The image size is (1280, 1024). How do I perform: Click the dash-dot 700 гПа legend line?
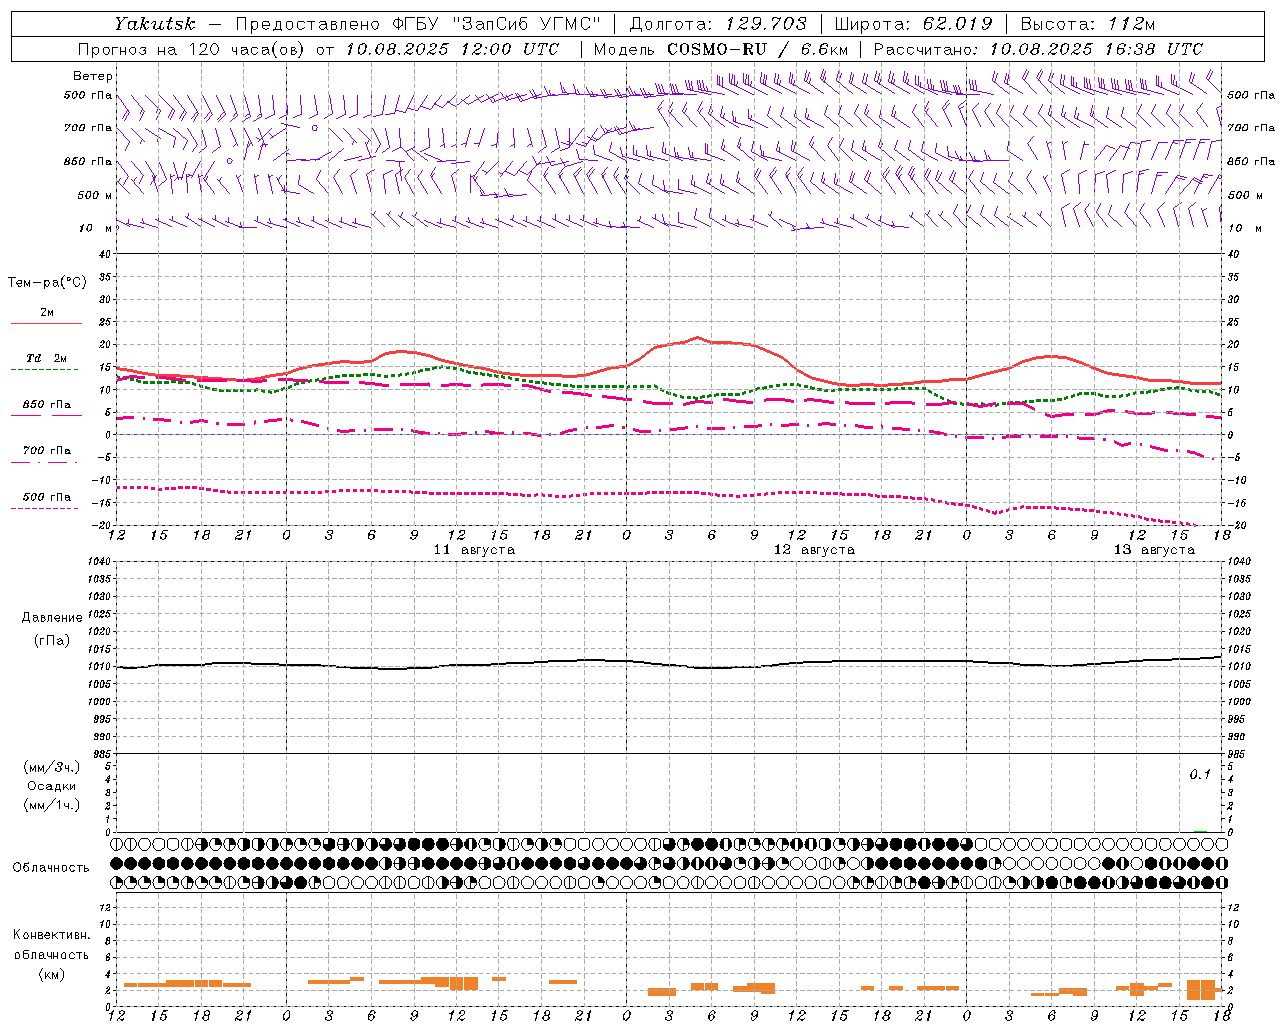[x=45, y=463]
